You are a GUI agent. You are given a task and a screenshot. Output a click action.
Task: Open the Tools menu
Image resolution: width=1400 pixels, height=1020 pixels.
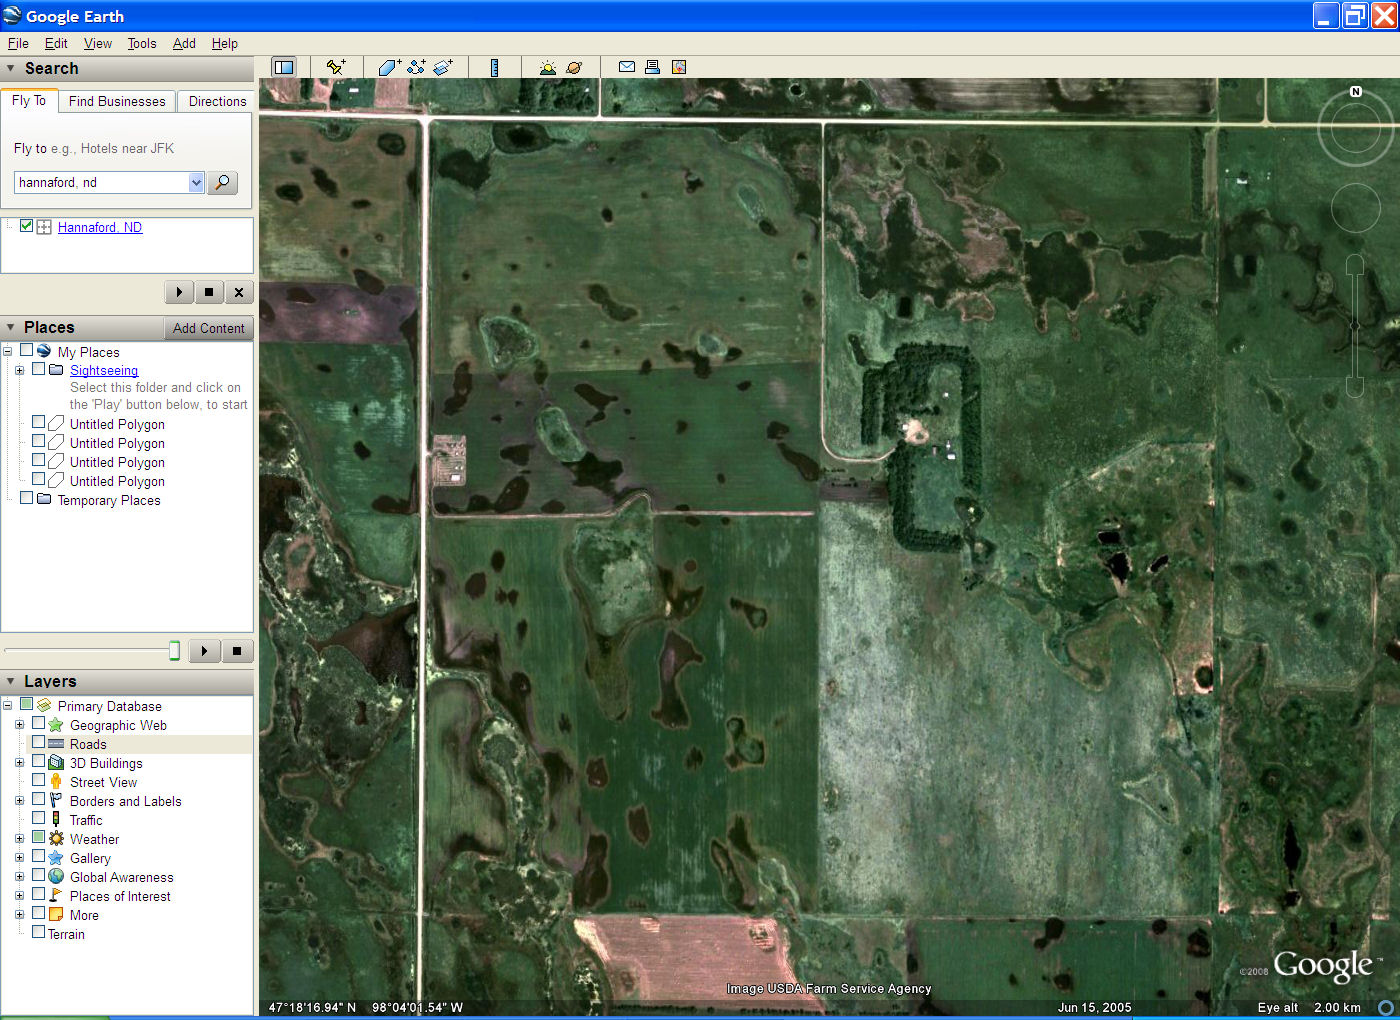(x=142, y=43)
